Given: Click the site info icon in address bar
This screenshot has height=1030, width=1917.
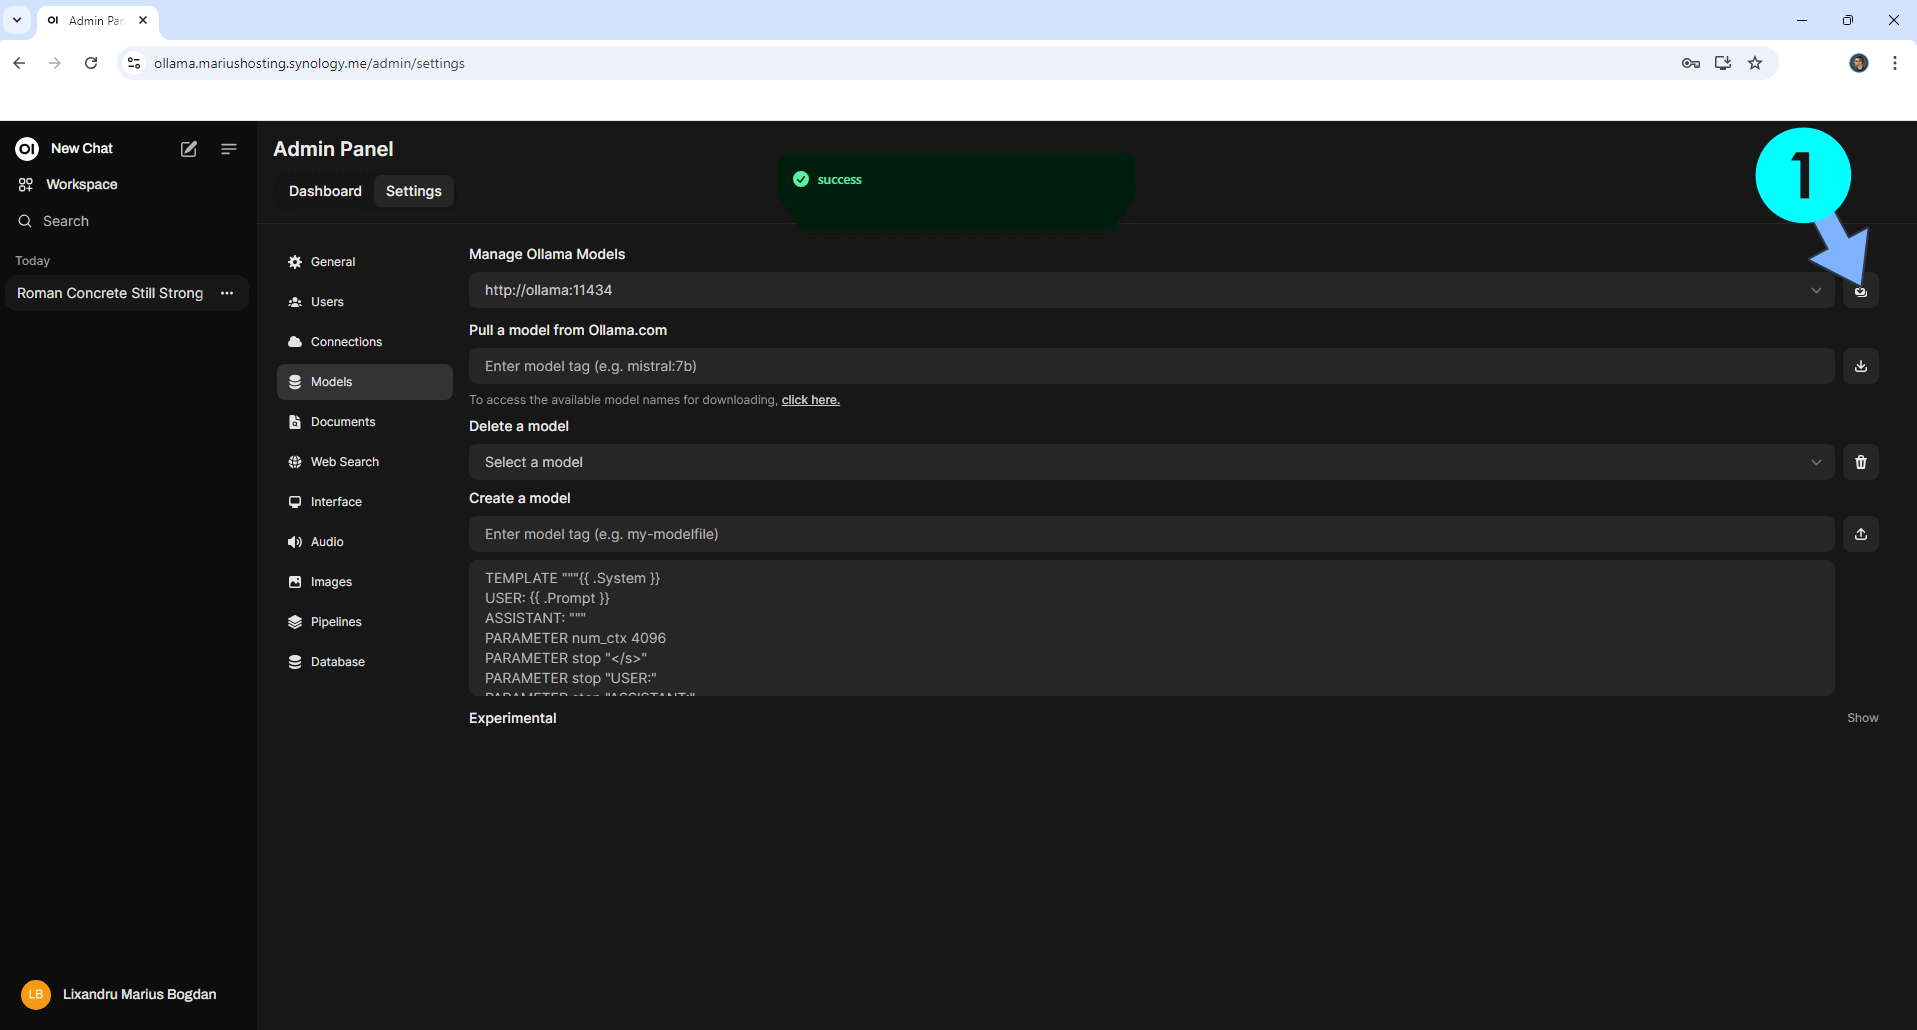Looking at the screenshot, I should [134, 63].
